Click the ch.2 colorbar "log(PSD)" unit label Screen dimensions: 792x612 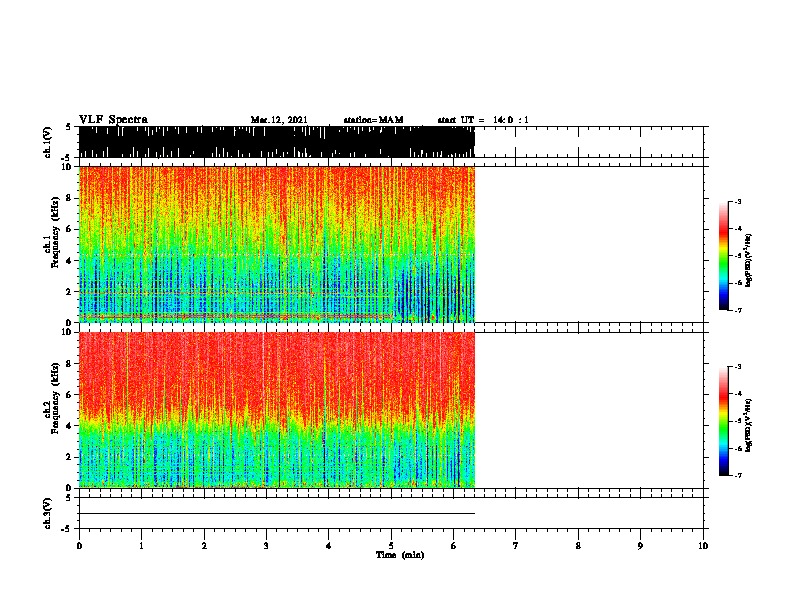(748, 425)
